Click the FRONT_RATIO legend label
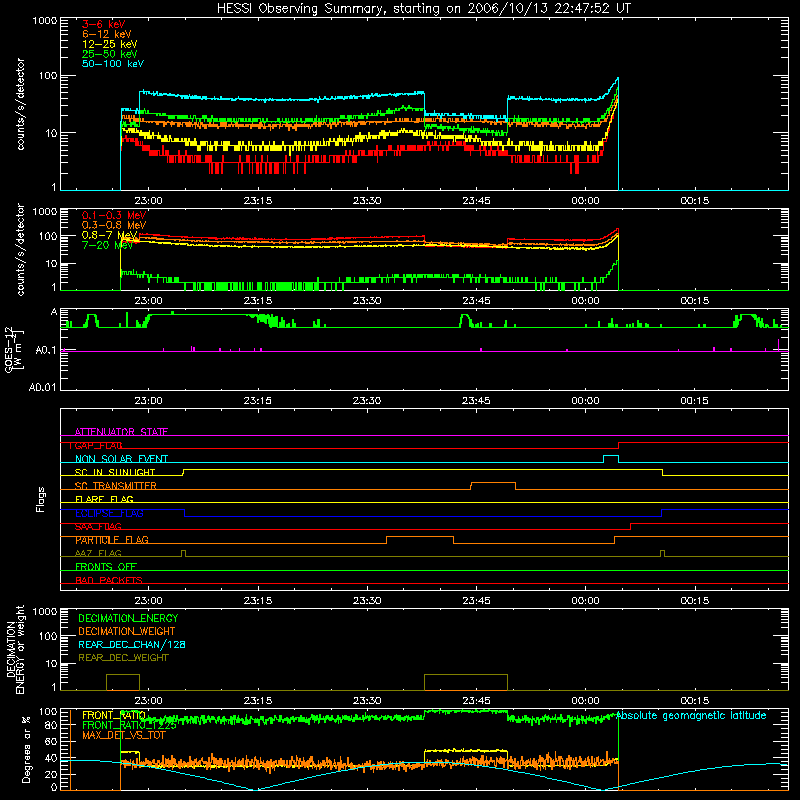Viewport: 800px width, 800px height. [x=114, y=715]
